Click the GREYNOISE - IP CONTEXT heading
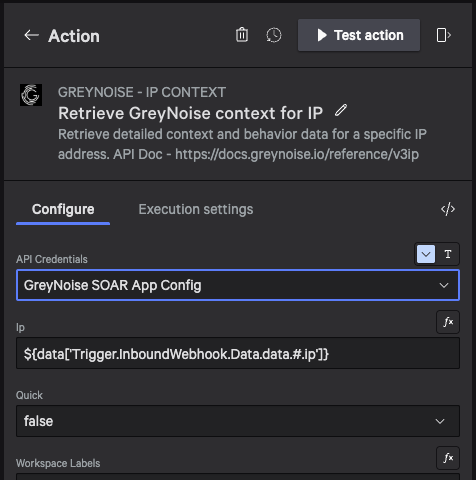 pyautogui.click(x=142, y=92)
